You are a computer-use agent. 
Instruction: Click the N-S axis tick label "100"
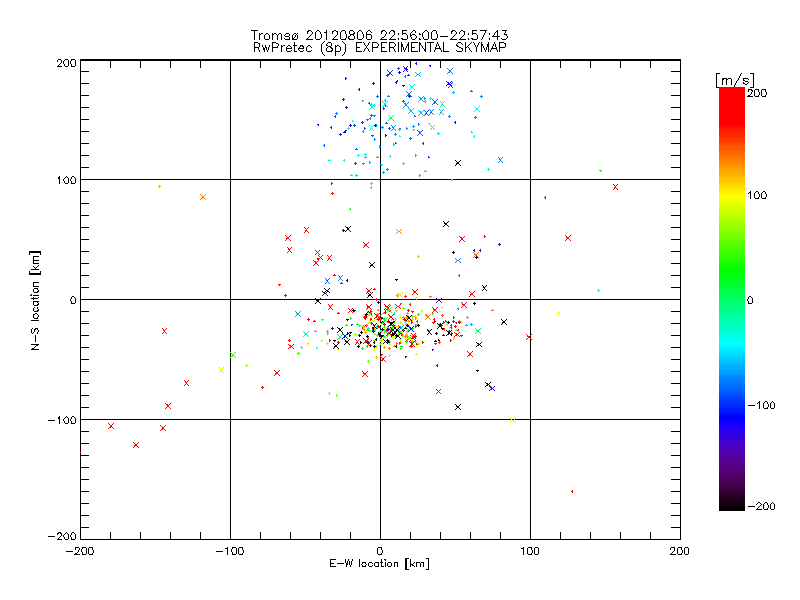click(66, 180)
